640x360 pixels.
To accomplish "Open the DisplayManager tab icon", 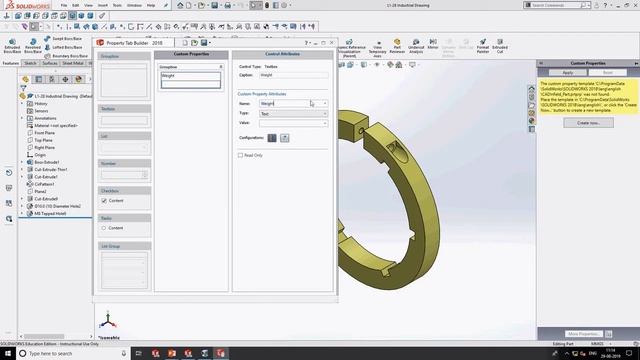I will pyautogui.click(x=78, y=79).
